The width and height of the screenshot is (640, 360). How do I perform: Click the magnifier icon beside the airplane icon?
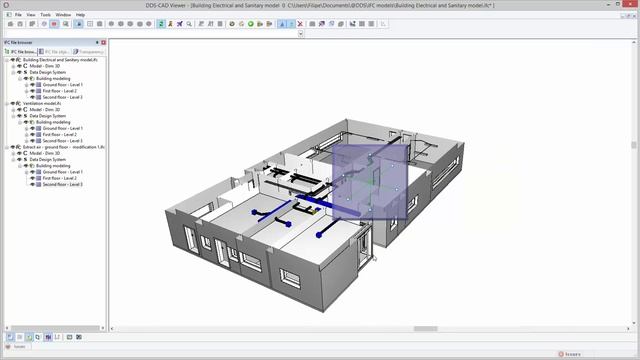189,24
